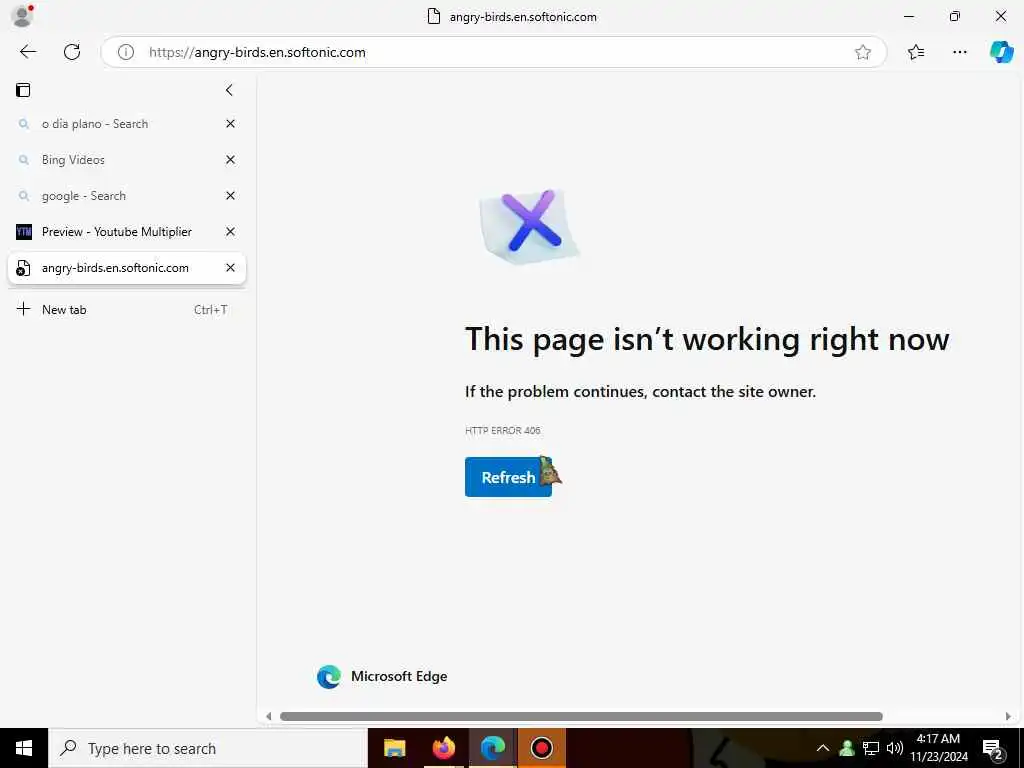Open the profile avatar icon
Image resolution: width=1024 pixels, height=768 pixels.
22,15
